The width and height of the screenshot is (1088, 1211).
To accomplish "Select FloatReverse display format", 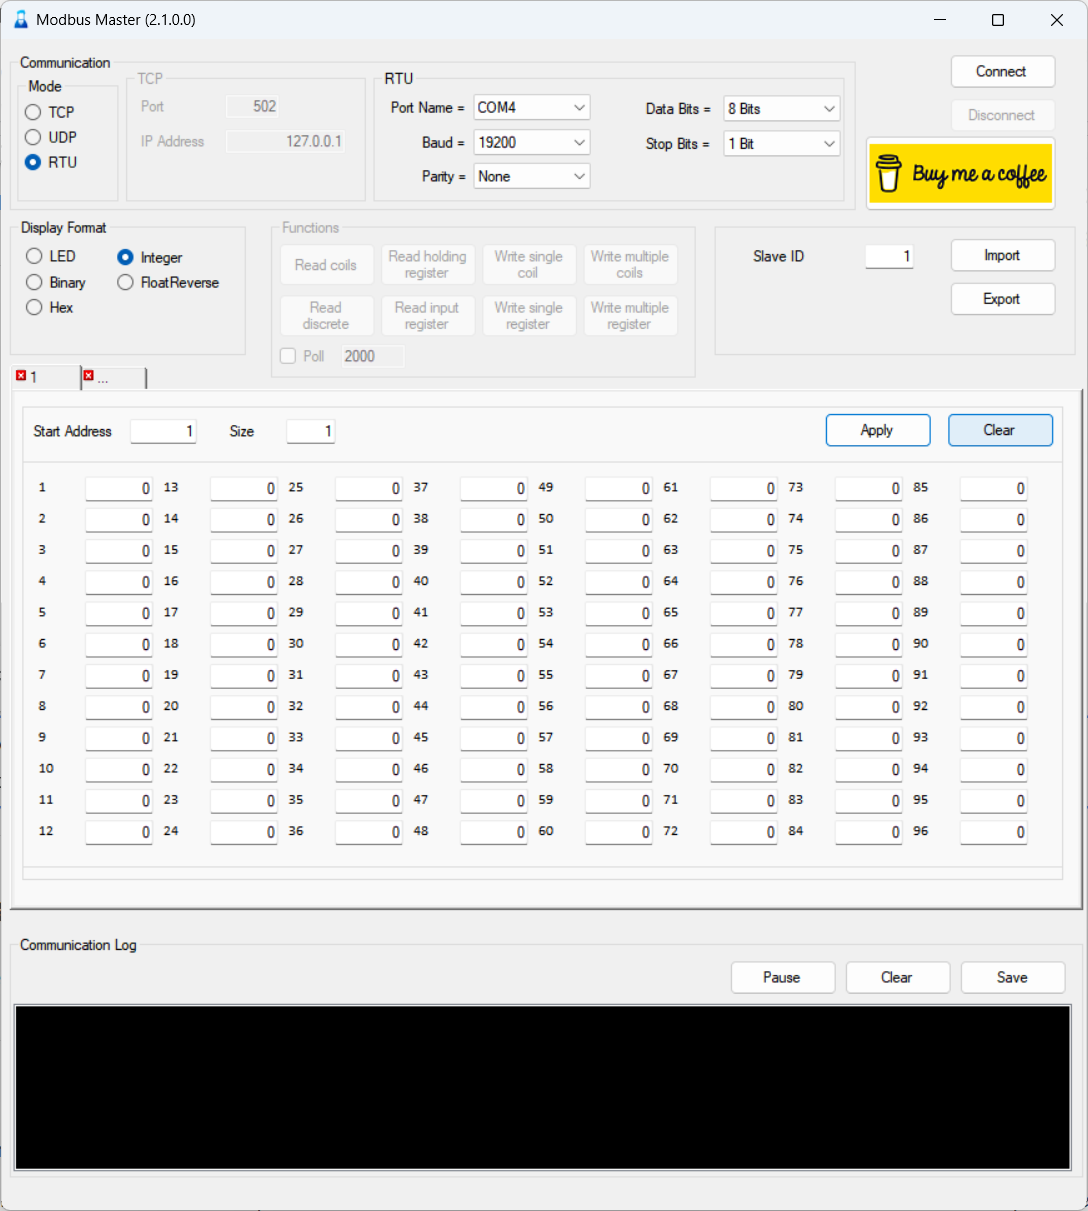I will click(x=125, y=282).
